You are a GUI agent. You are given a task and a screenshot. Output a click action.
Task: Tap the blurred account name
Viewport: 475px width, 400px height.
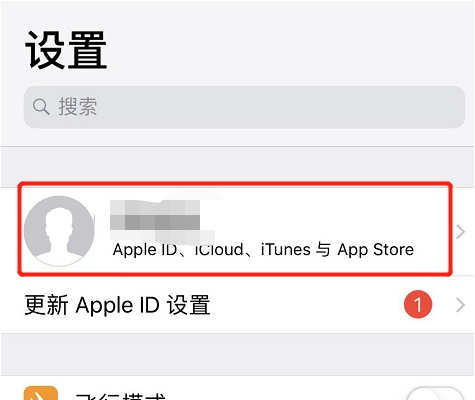[x=156, y=215]
